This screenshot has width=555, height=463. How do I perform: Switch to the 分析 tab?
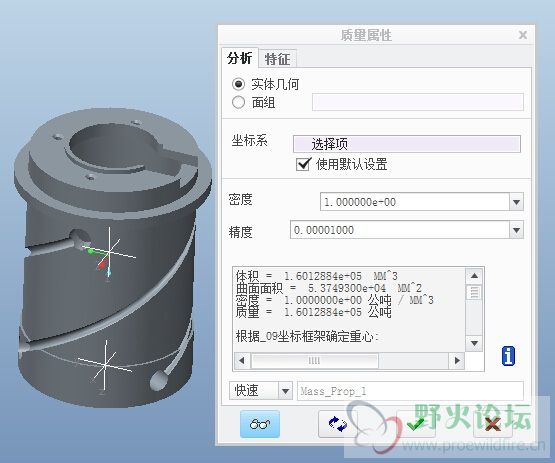point(240,58)
